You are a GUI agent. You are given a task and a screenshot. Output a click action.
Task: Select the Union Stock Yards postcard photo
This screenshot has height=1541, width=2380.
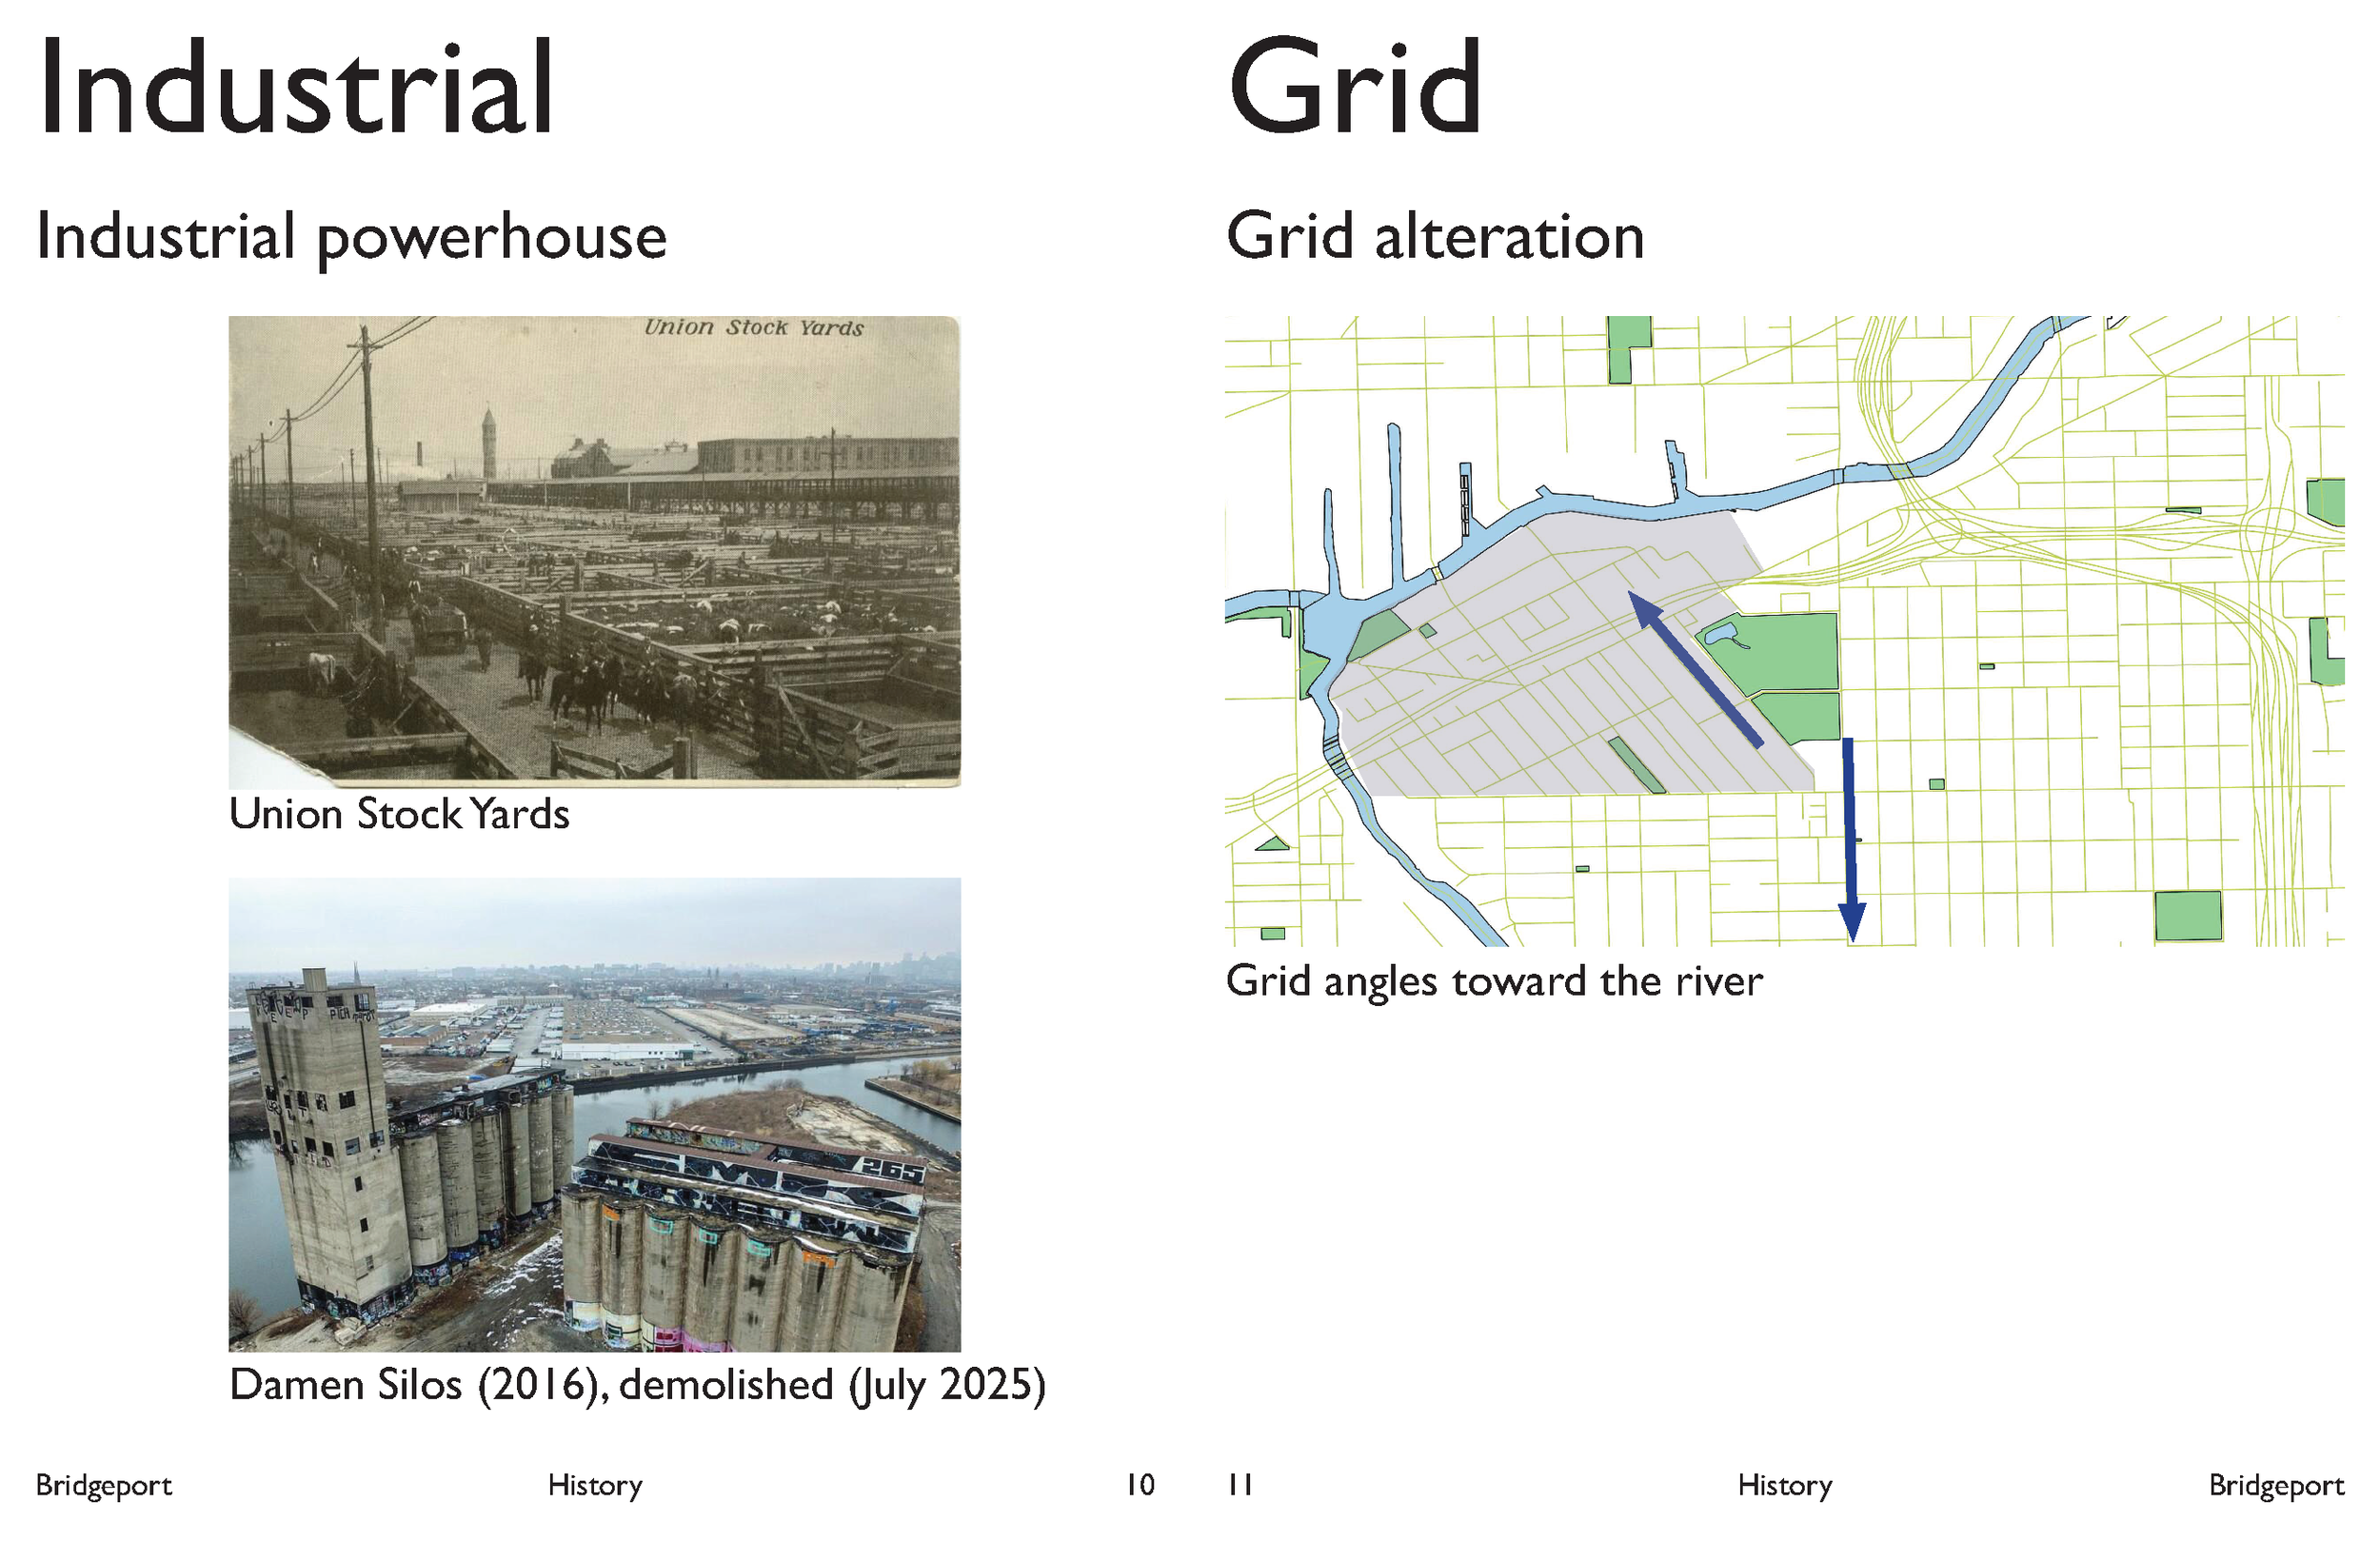[594, 551]
